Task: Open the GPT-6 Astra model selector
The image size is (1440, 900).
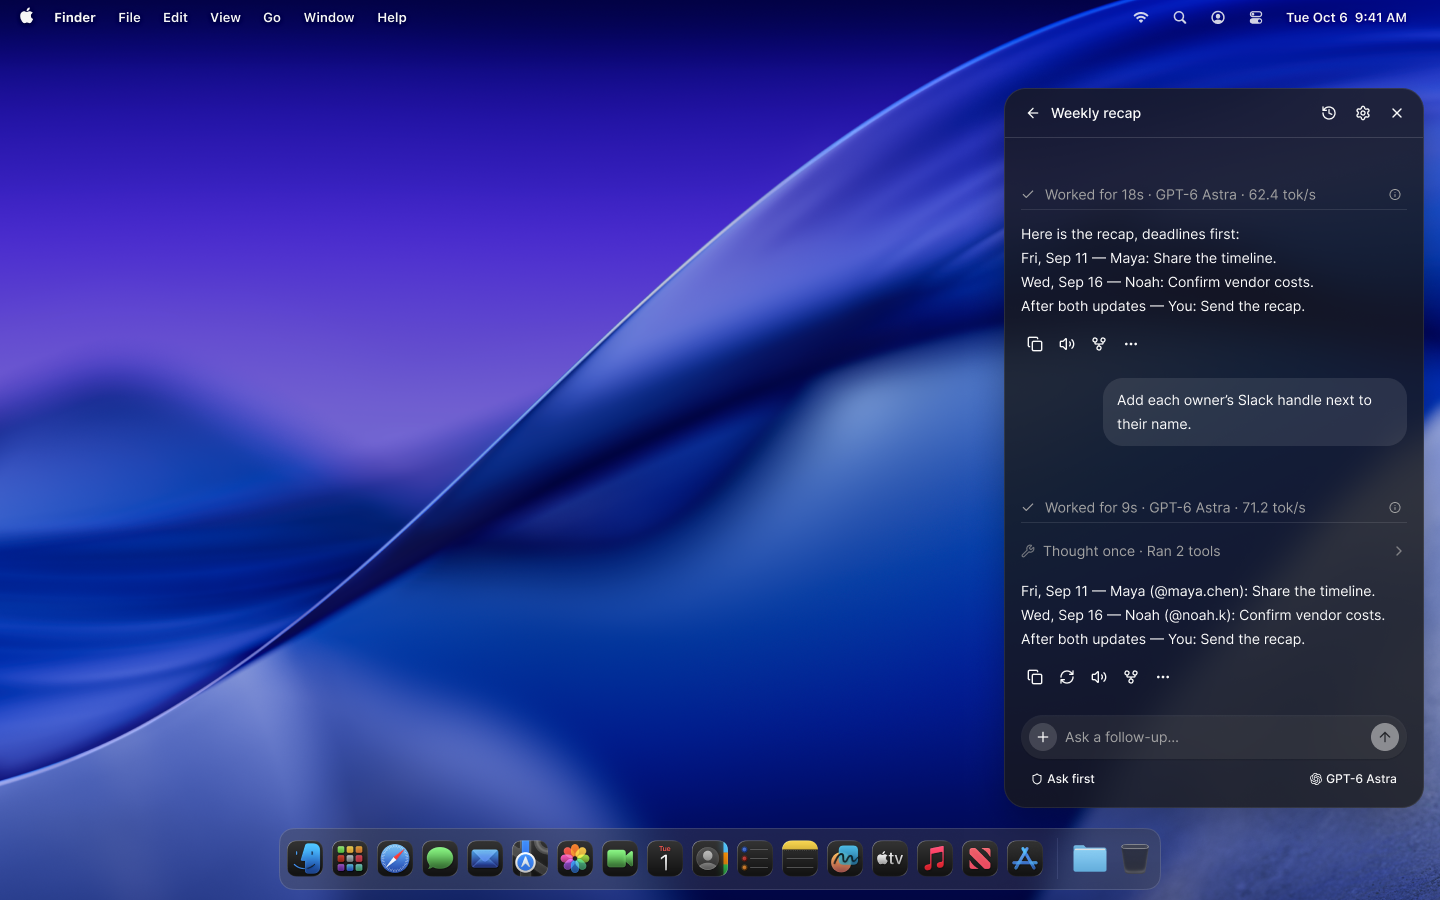Action: tap(1353, 779)
